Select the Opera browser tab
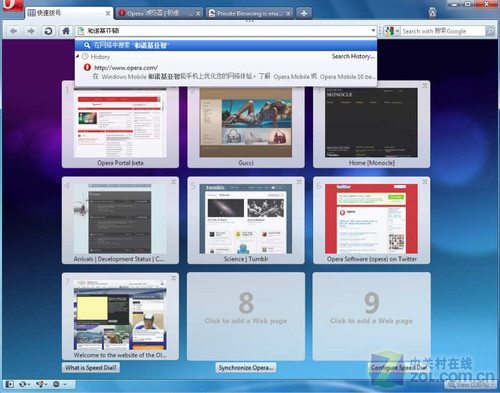Screen dimensions: 500x393 click(x=159, y=13)
